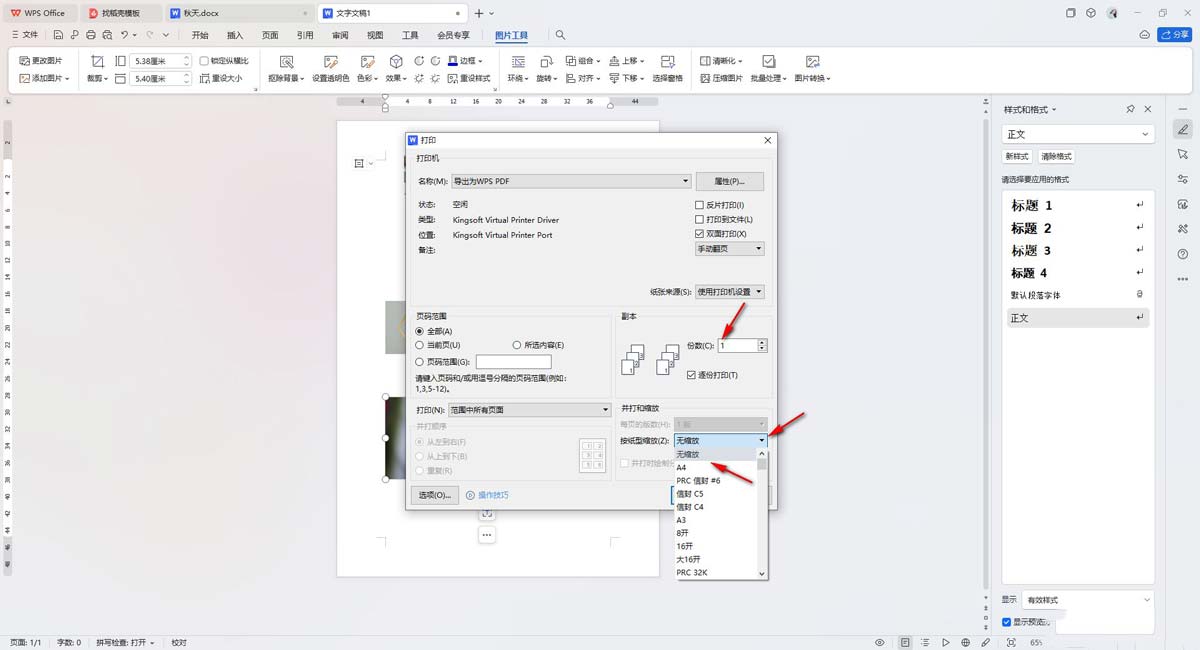
Task: Select the 所选内容 radio button
Action: click(517, 345)
